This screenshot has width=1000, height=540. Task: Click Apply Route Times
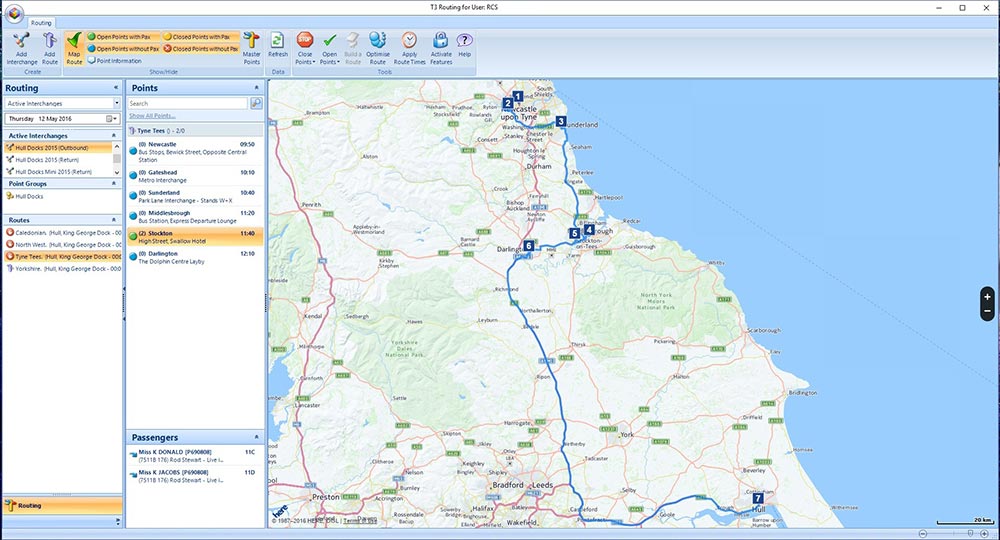click(x=409, y=49)
